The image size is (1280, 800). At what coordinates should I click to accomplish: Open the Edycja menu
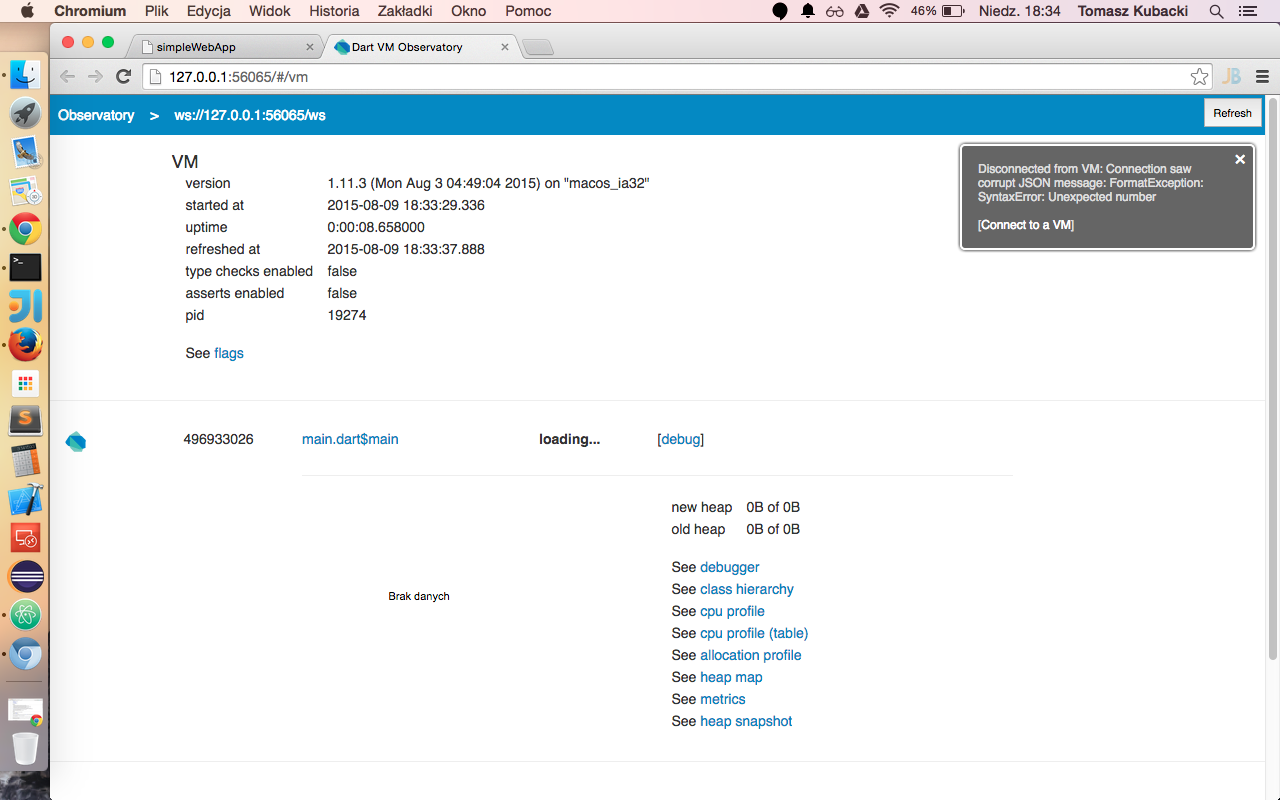click(x=208, y=11)
